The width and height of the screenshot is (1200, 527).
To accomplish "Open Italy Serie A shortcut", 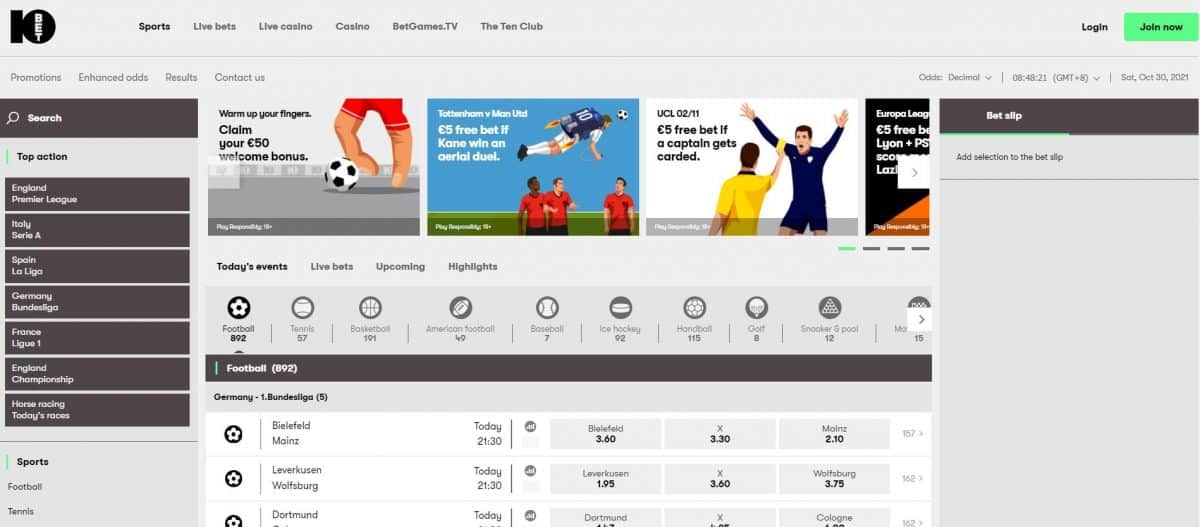I will click(x=97, y=230).
